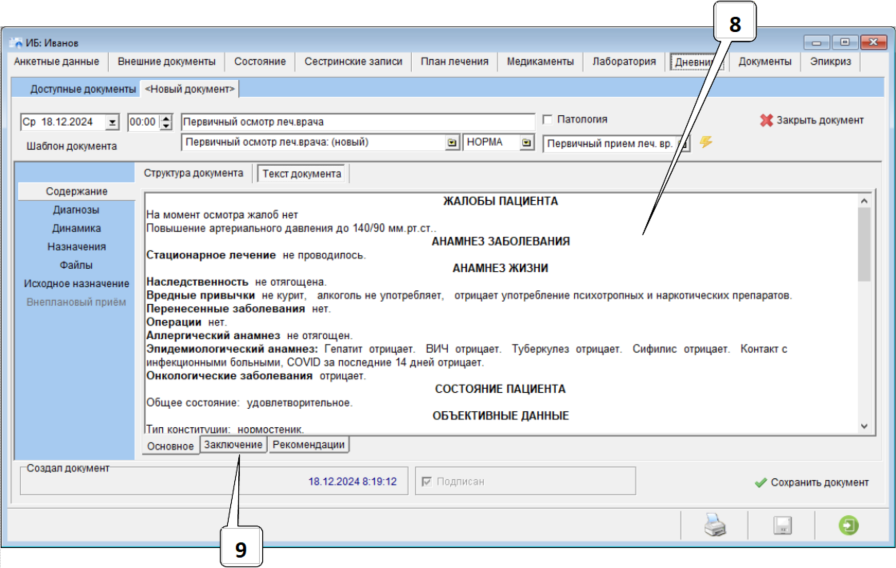Click the floppy disk save icon

coord(784,525)
